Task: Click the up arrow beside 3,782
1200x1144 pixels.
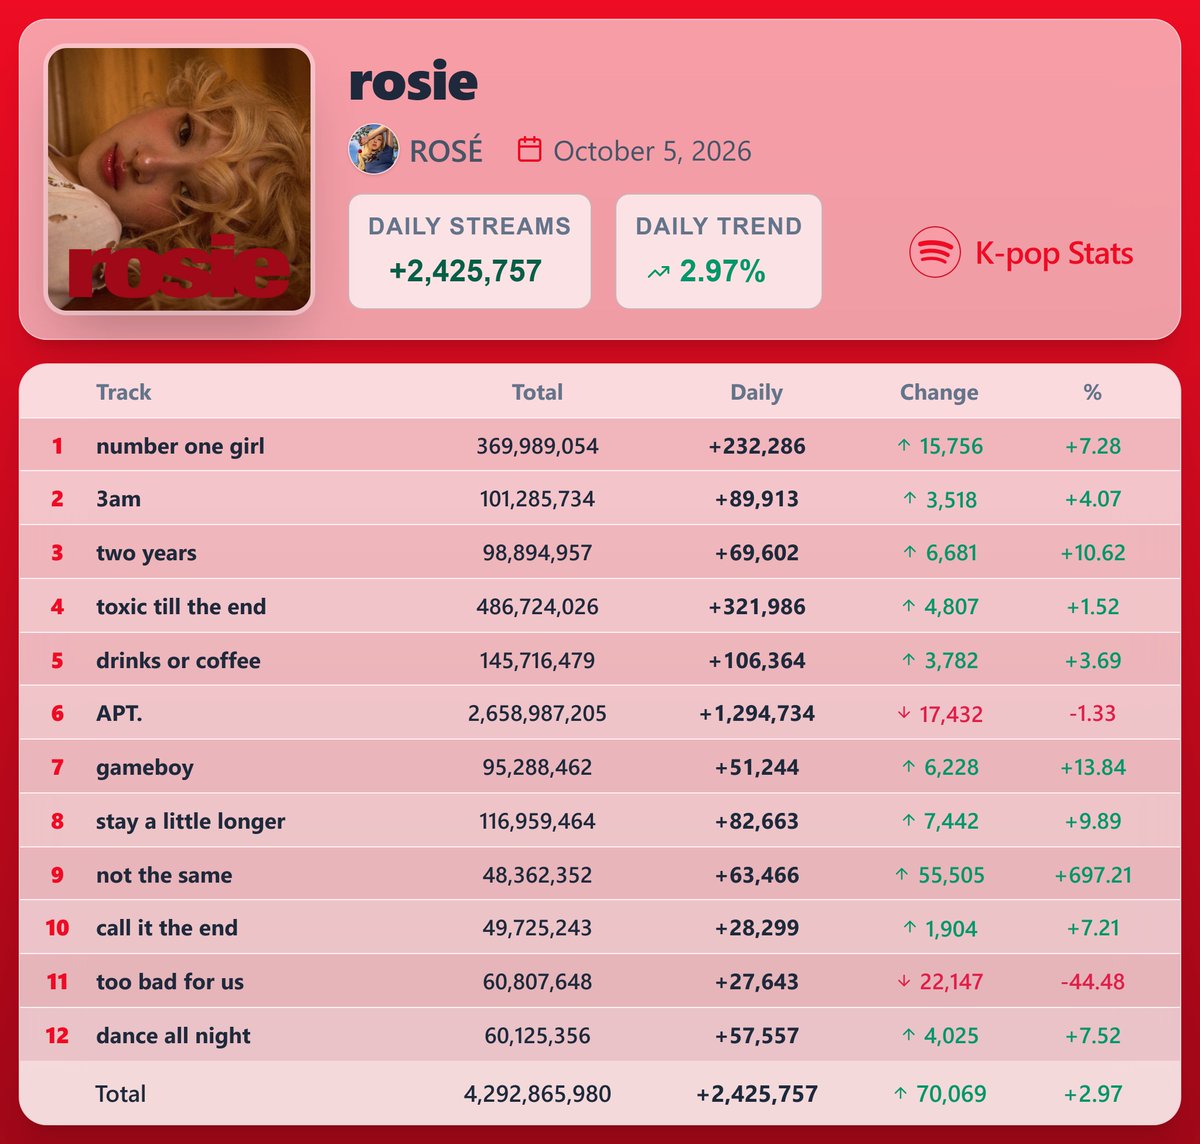Action: (x=909, y=660)
